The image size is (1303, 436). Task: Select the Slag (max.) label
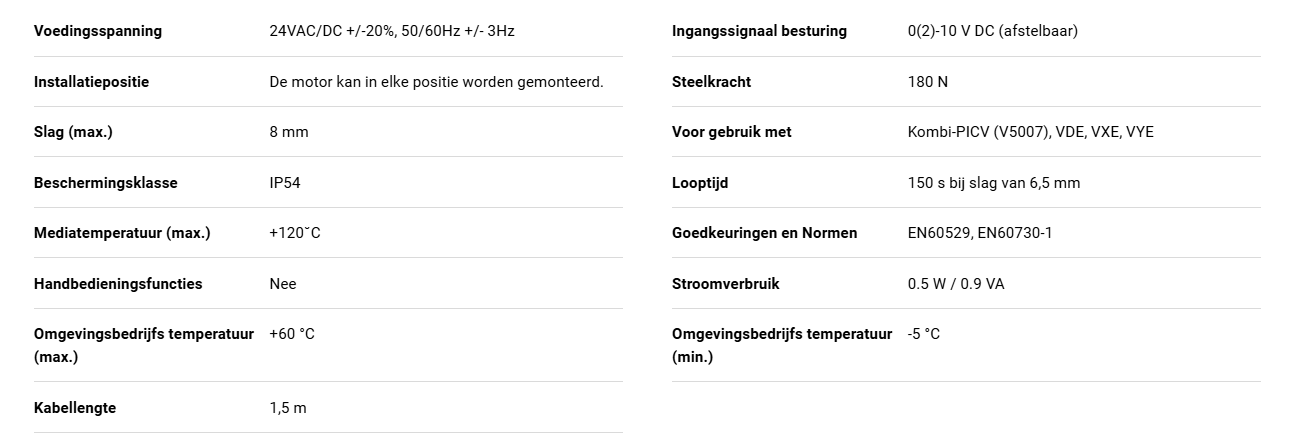pyautogui.click(x=73, y=132)
